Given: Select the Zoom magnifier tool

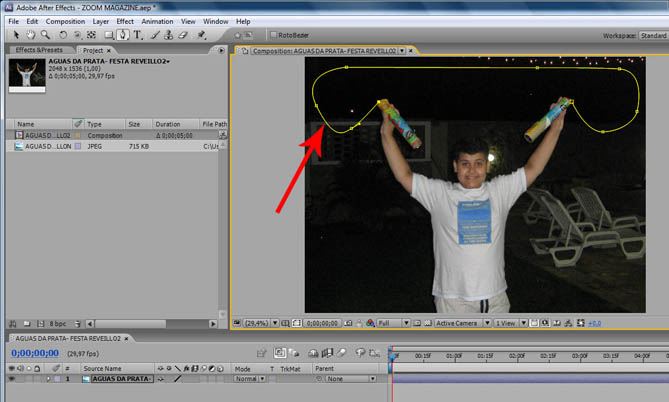Looking at the screenshot, I should [43, 35].
